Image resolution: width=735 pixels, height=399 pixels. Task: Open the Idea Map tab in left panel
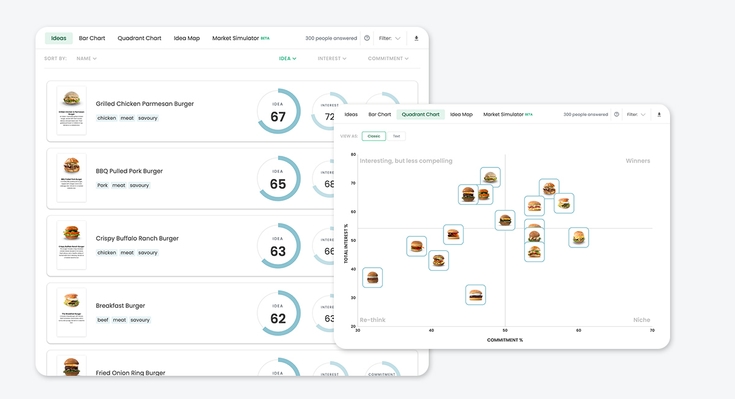coord(187,38)
